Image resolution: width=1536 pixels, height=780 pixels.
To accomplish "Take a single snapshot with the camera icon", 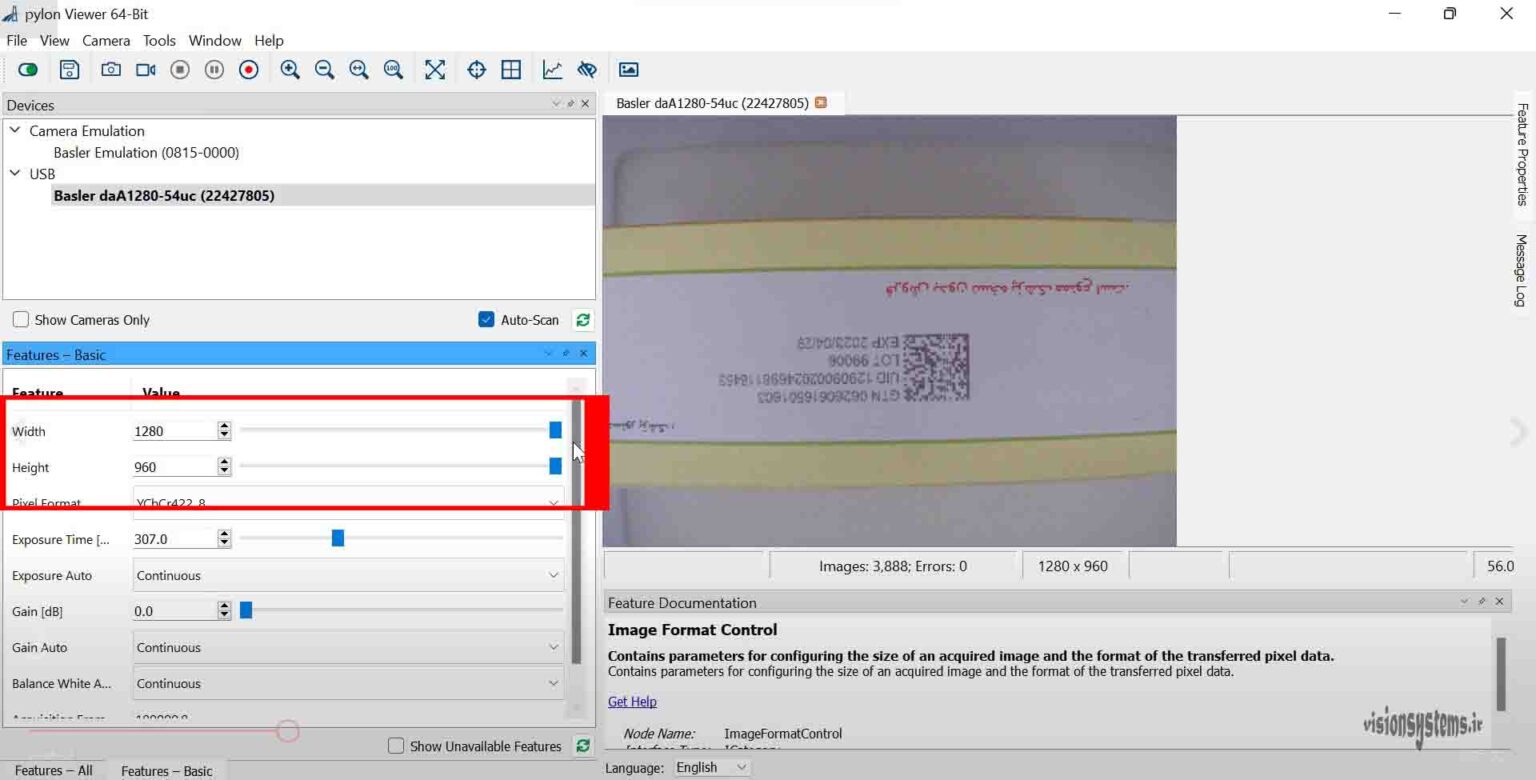I will click(x=110, y=69).
